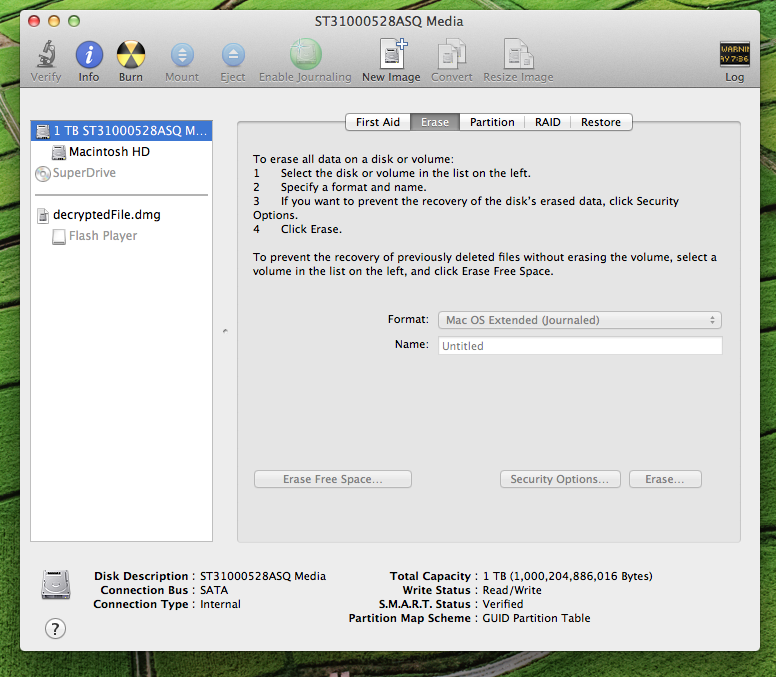Open disk Info from toolbar
This screenshot has height=677, width=776.
click(89, 54)
